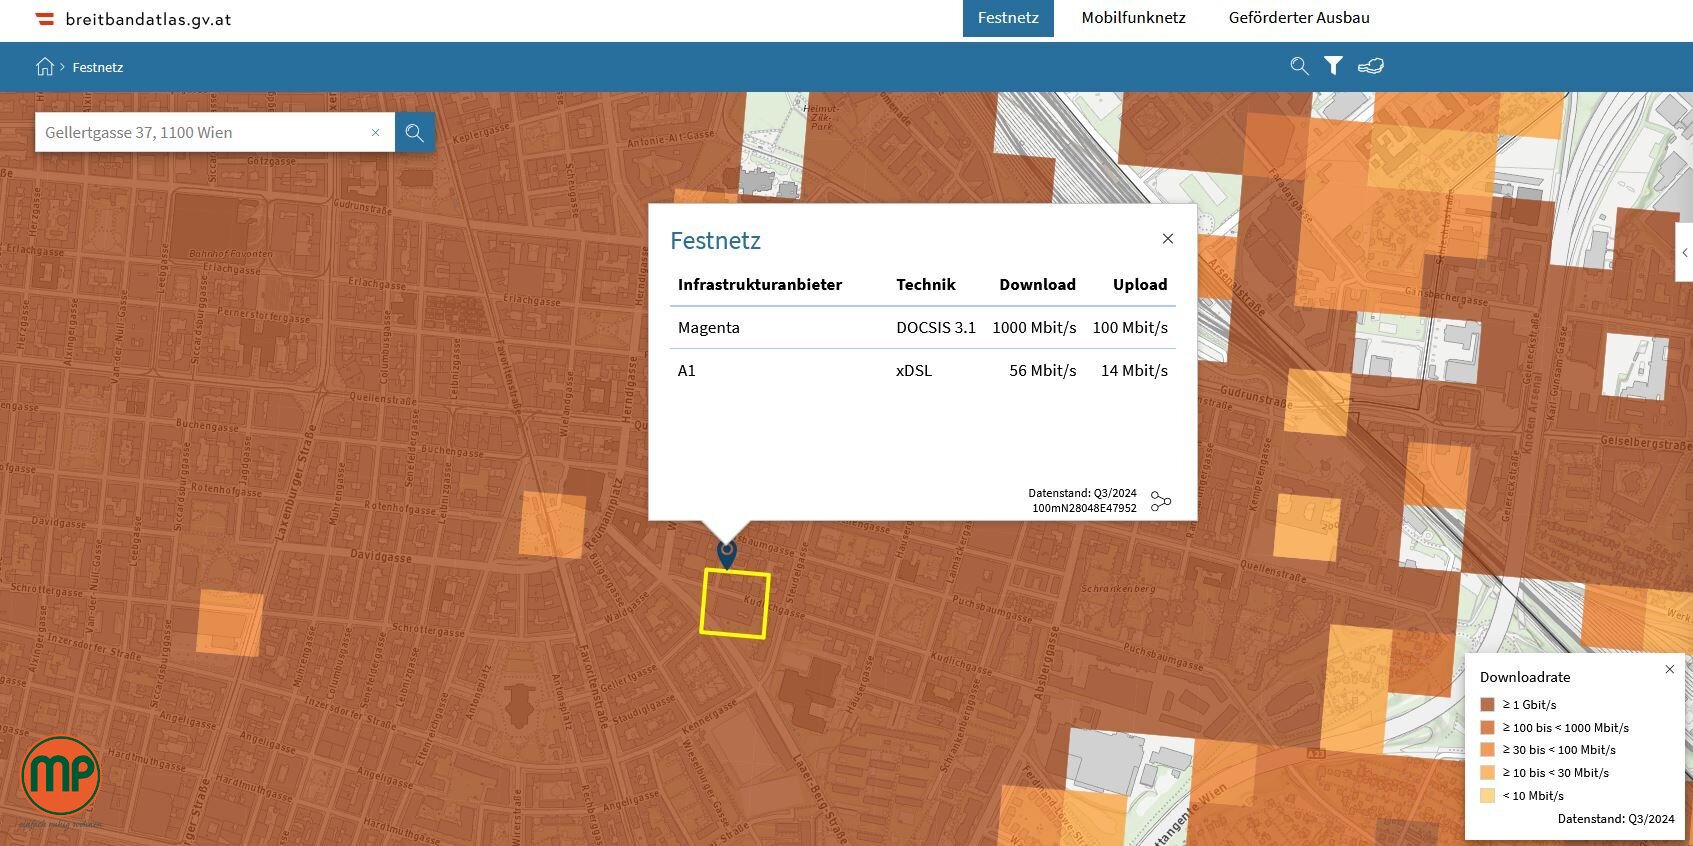
Task: Click the Austria map outline icon
Action: 1370,66
